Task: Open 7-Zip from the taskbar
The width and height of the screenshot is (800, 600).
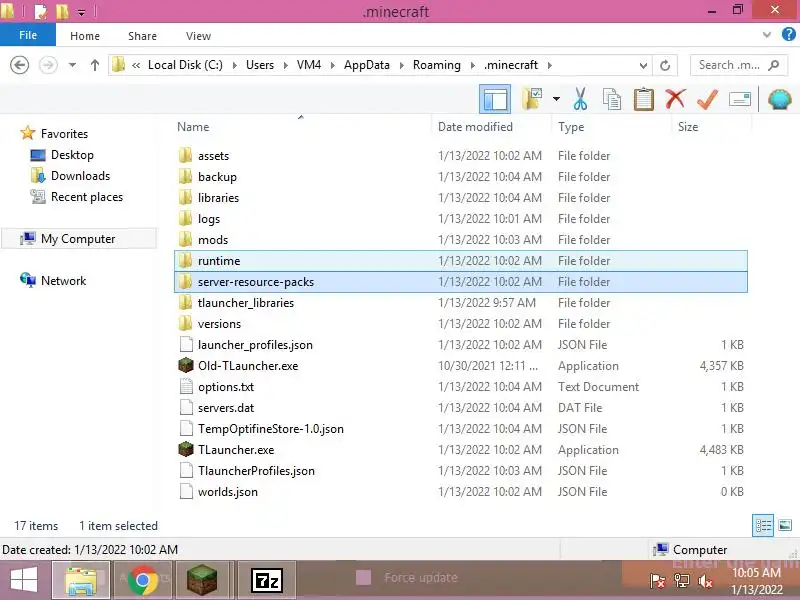Action: (x=266, y=580)
